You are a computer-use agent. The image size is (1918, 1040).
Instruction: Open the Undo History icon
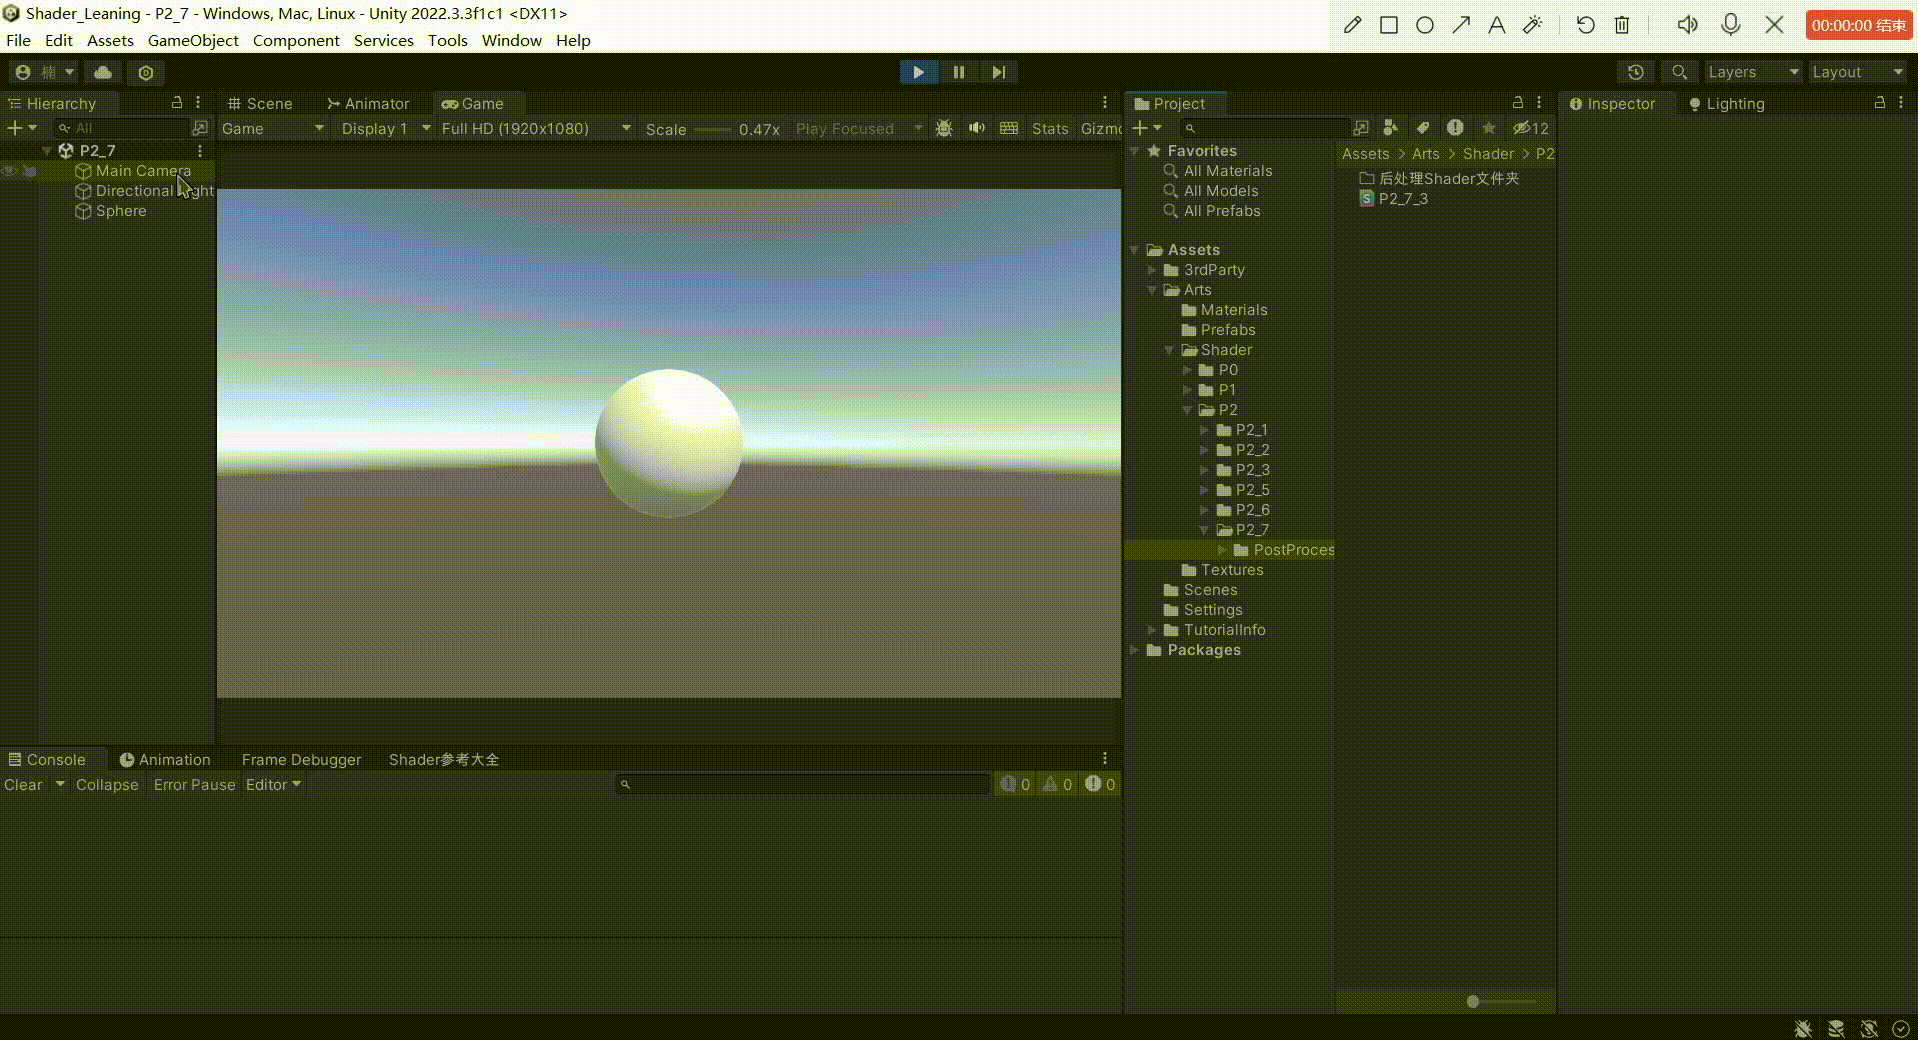pyautogui.click(x=1635, y=72)
